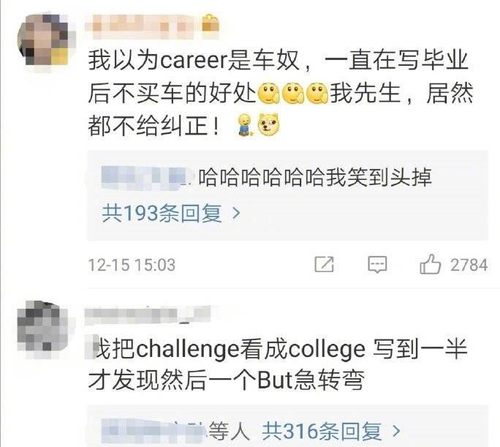Open the second commenter's pixelated avatar
This screenshot has width=500, height=447.
tap(42, 326)
